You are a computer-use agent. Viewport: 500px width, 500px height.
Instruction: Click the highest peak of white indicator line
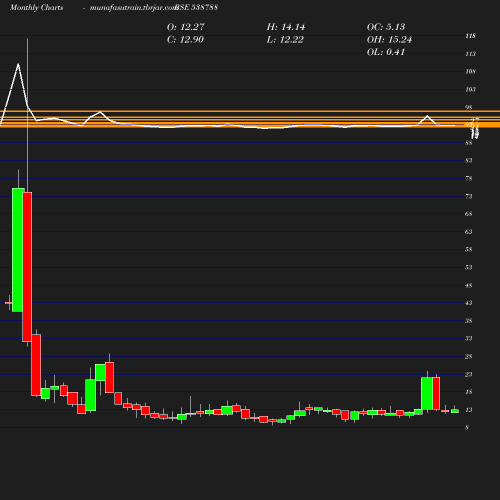pos(18,64)
